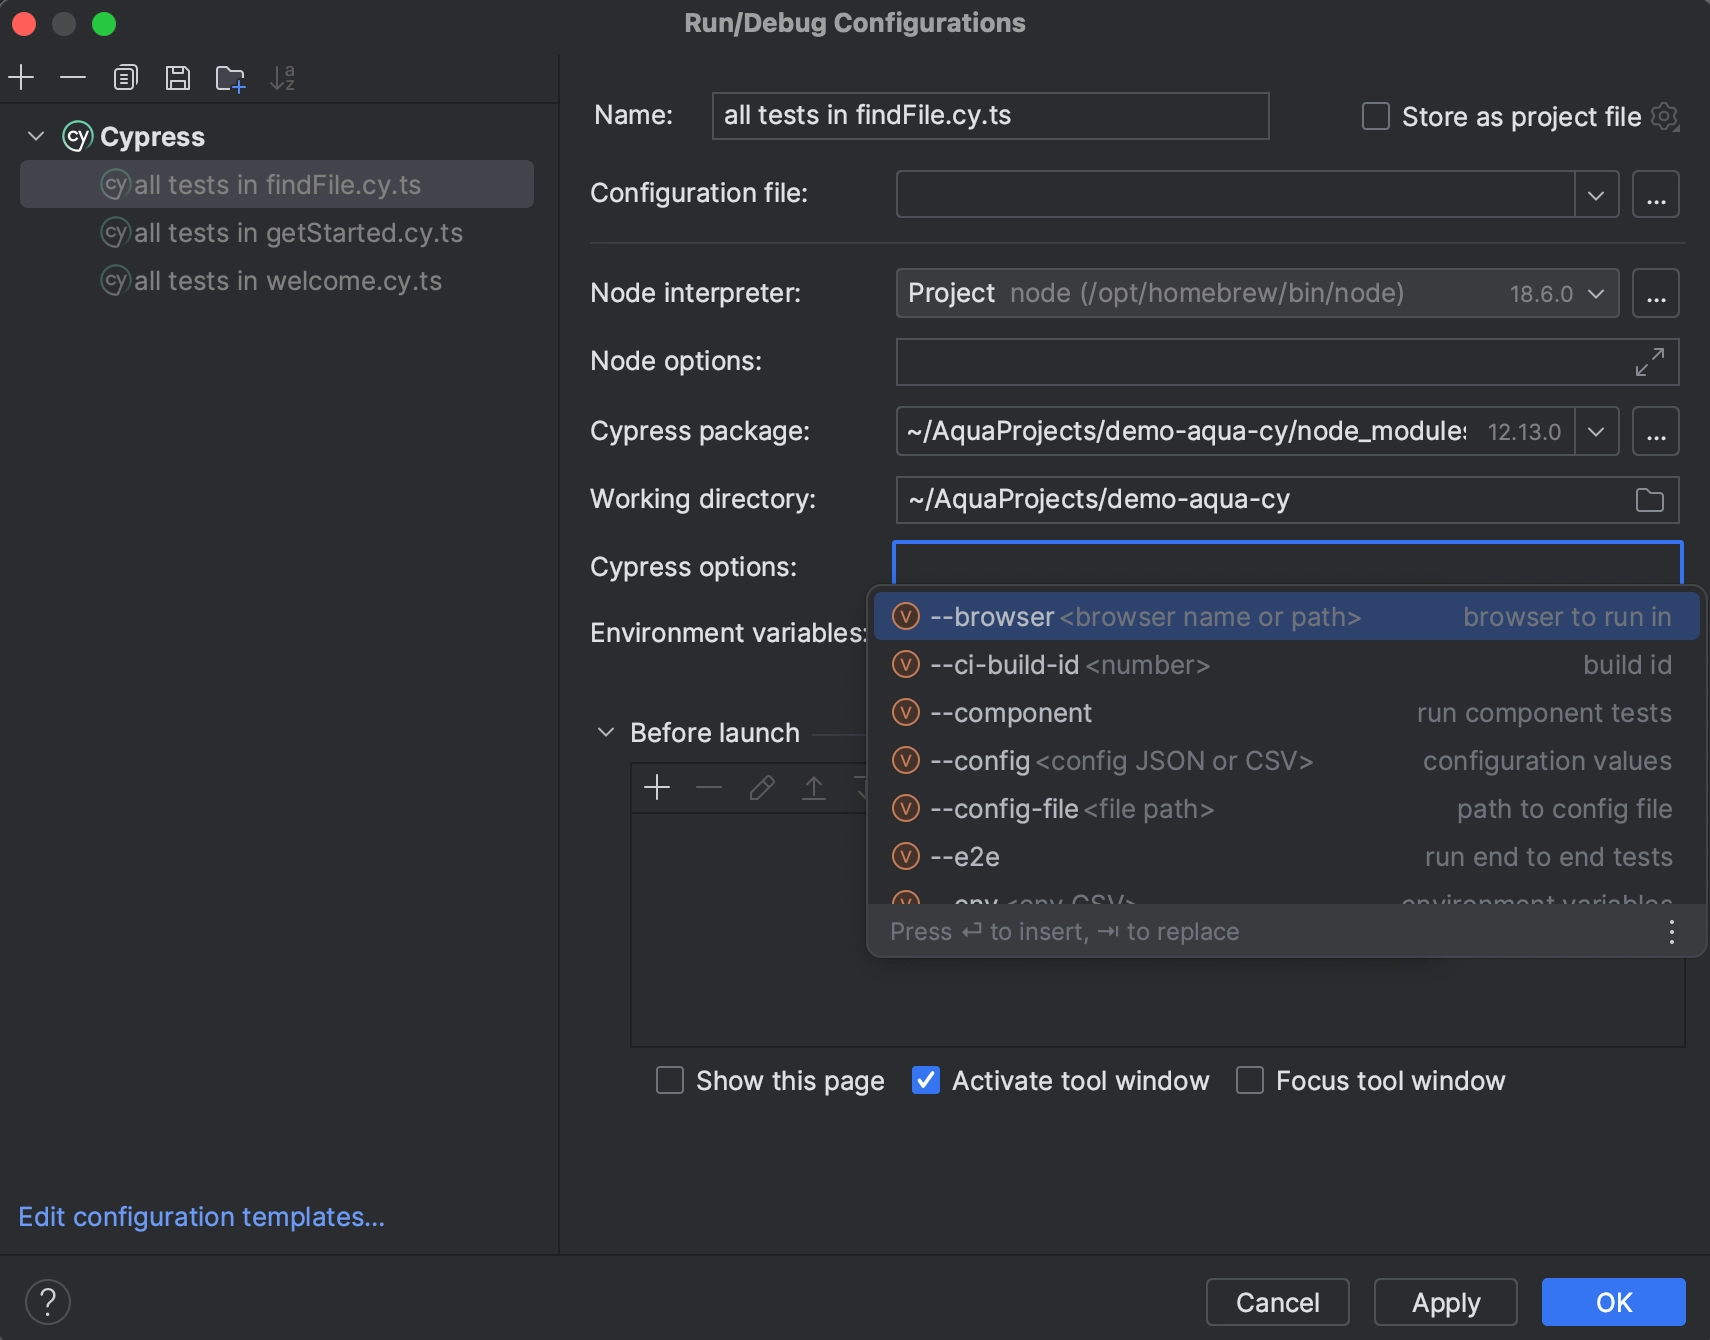This screenshot has height=1340, width=1710.
Task: Open Edit configuration templates link
Action: pos(202,1217)
